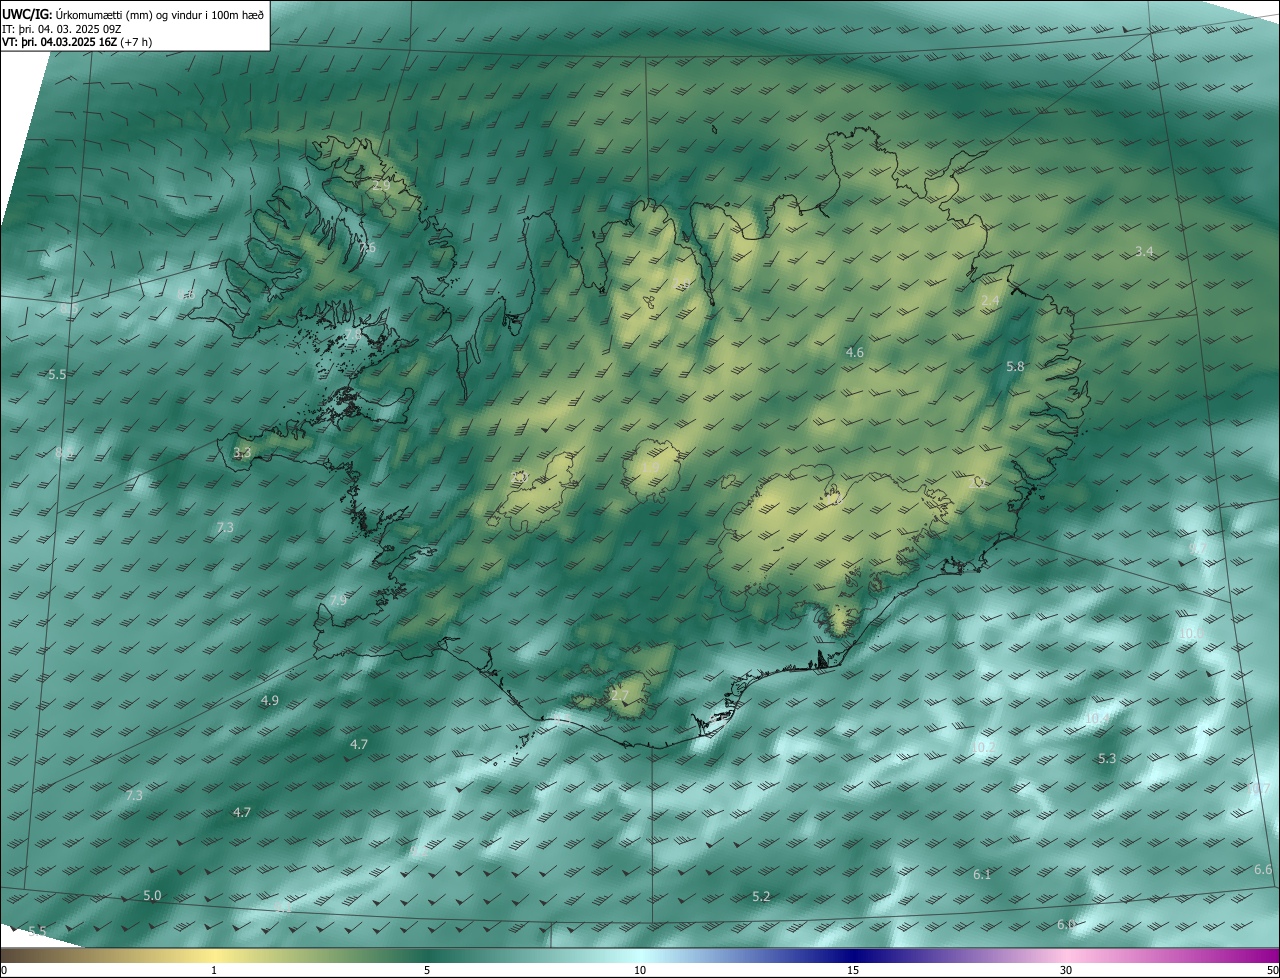The height and width of the screenshot is (978, 1280).
Task: Click the 7.9 value label near the coast
Action: tap(338, 600)
